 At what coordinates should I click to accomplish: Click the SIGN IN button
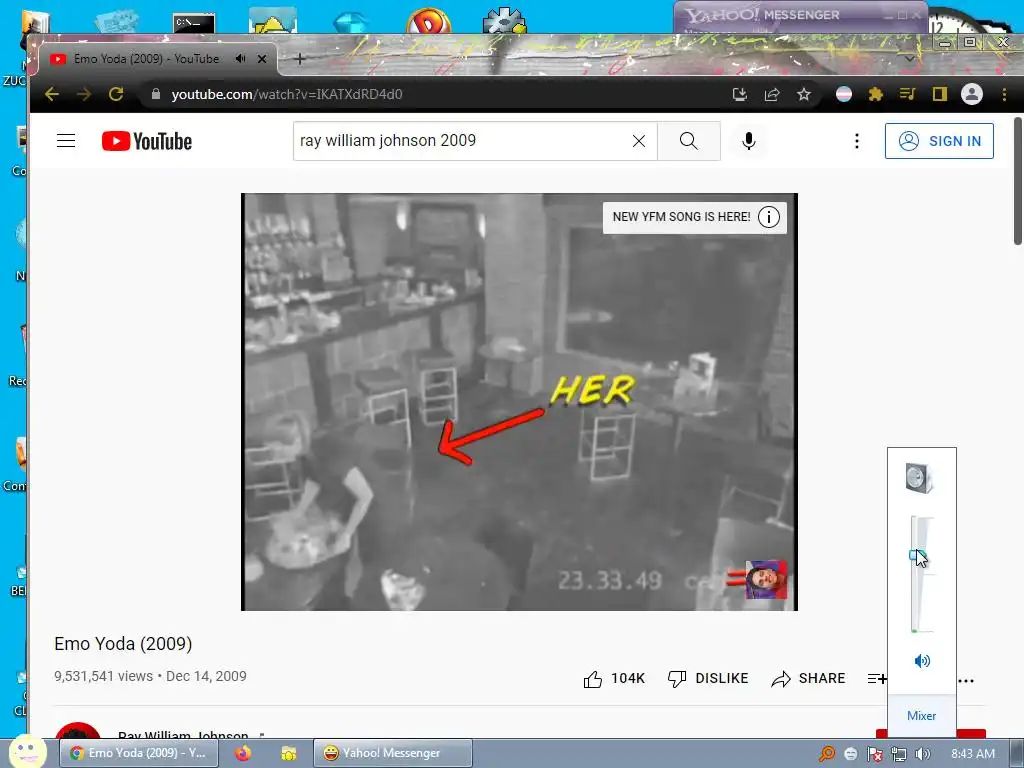tap(939, 140)
